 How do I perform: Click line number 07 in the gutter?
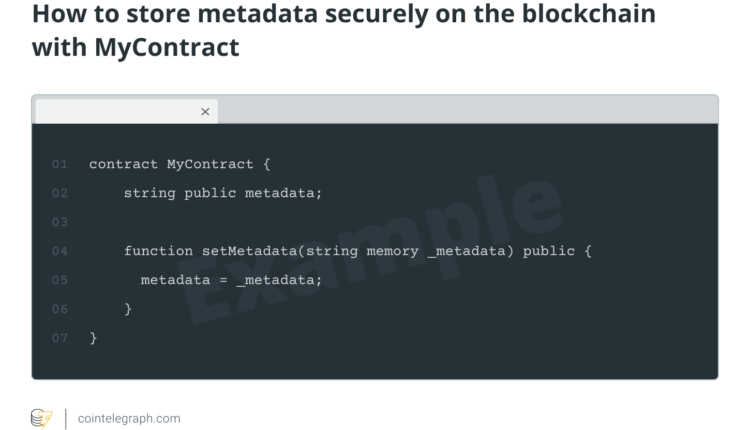click(x=60, y=338)
